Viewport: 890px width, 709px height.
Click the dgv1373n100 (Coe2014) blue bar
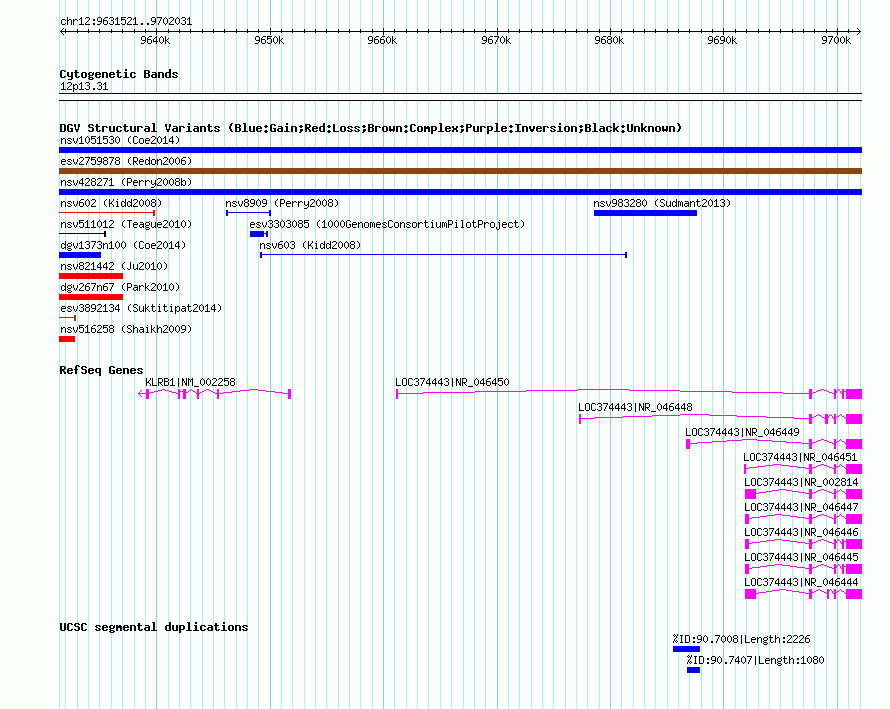(80, 255)
